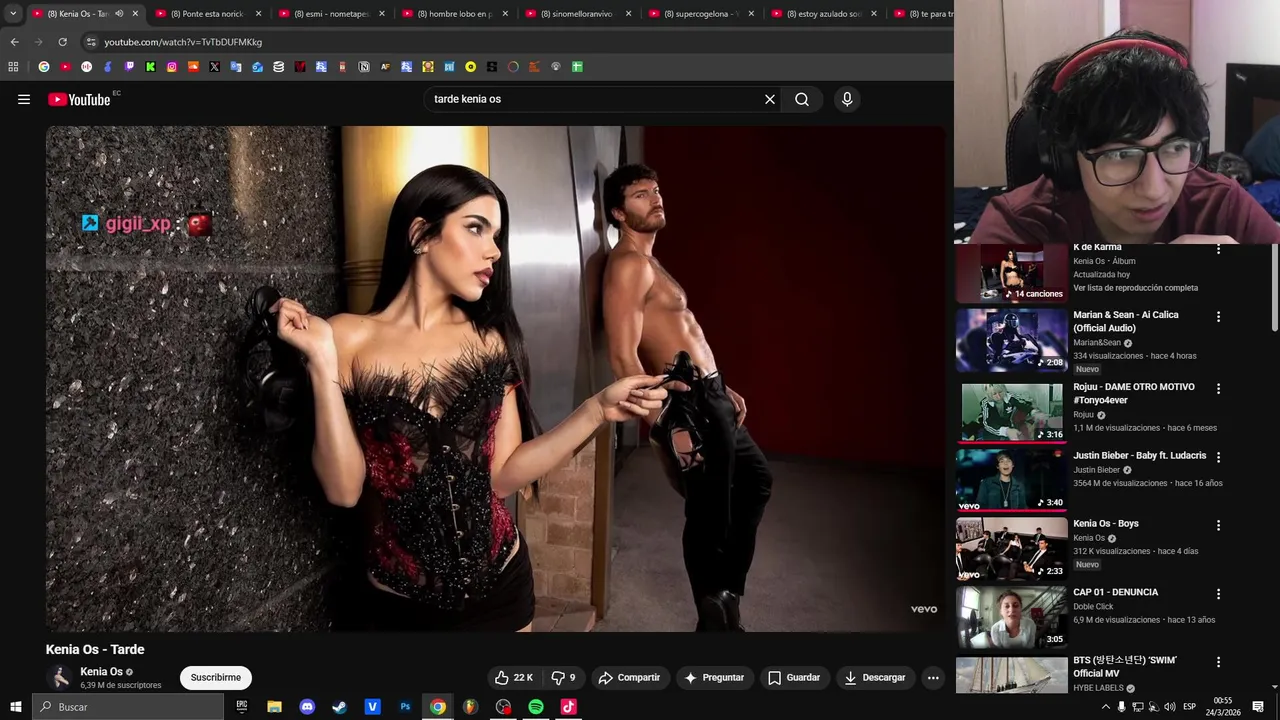This screenshot has height=720, width=1280.
Task: Save the video with Guardar
Action: coord(794,677)
